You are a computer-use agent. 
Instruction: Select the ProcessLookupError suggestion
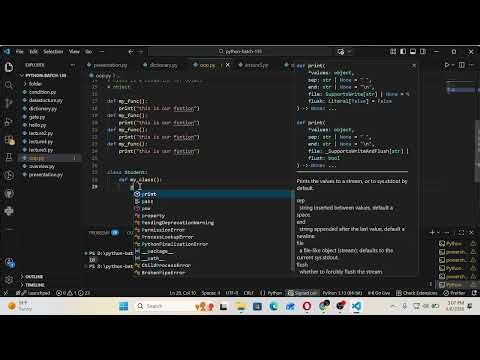pos(212,237)
